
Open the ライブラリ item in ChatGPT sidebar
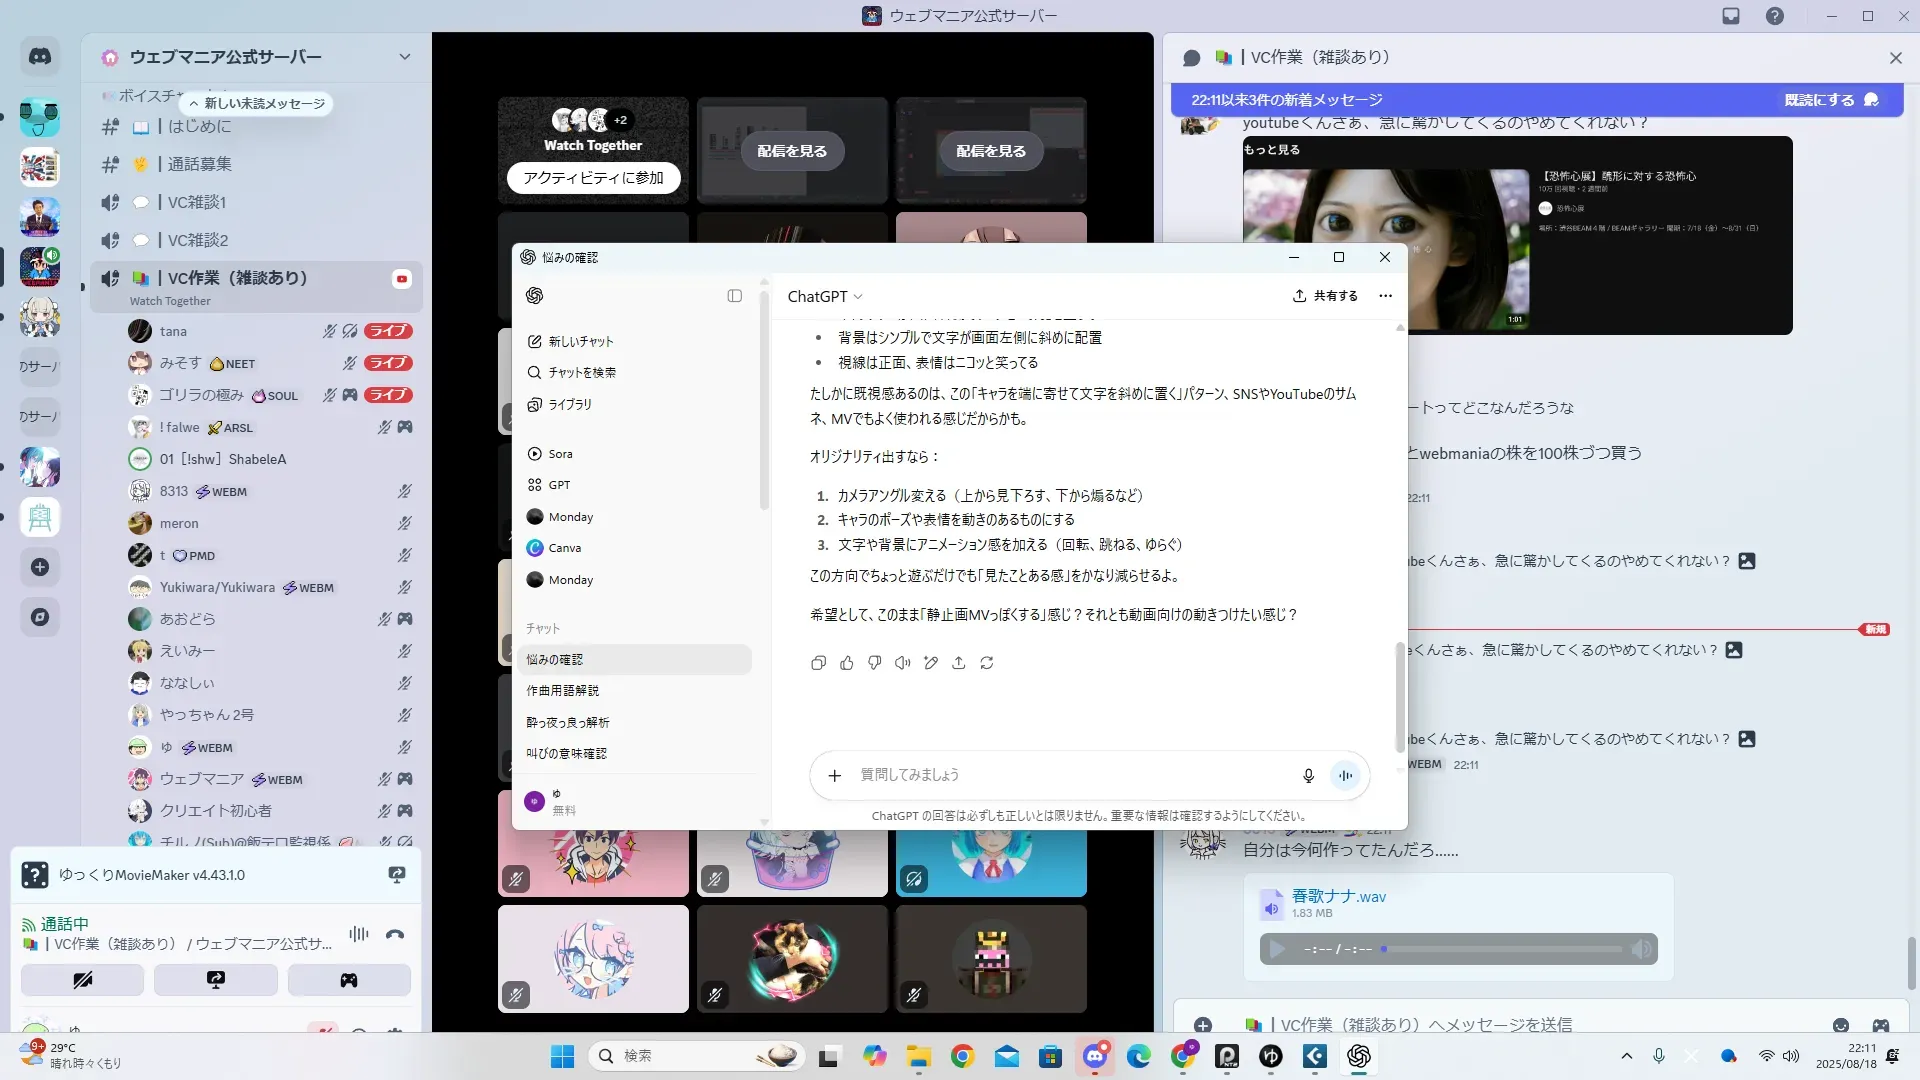point(570,405)
